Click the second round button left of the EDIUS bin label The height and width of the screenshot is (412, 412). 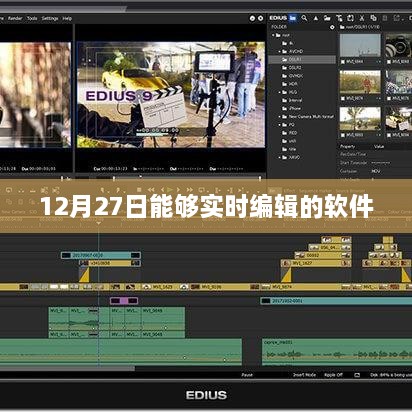pyautogui.click(x=261, y=18)
